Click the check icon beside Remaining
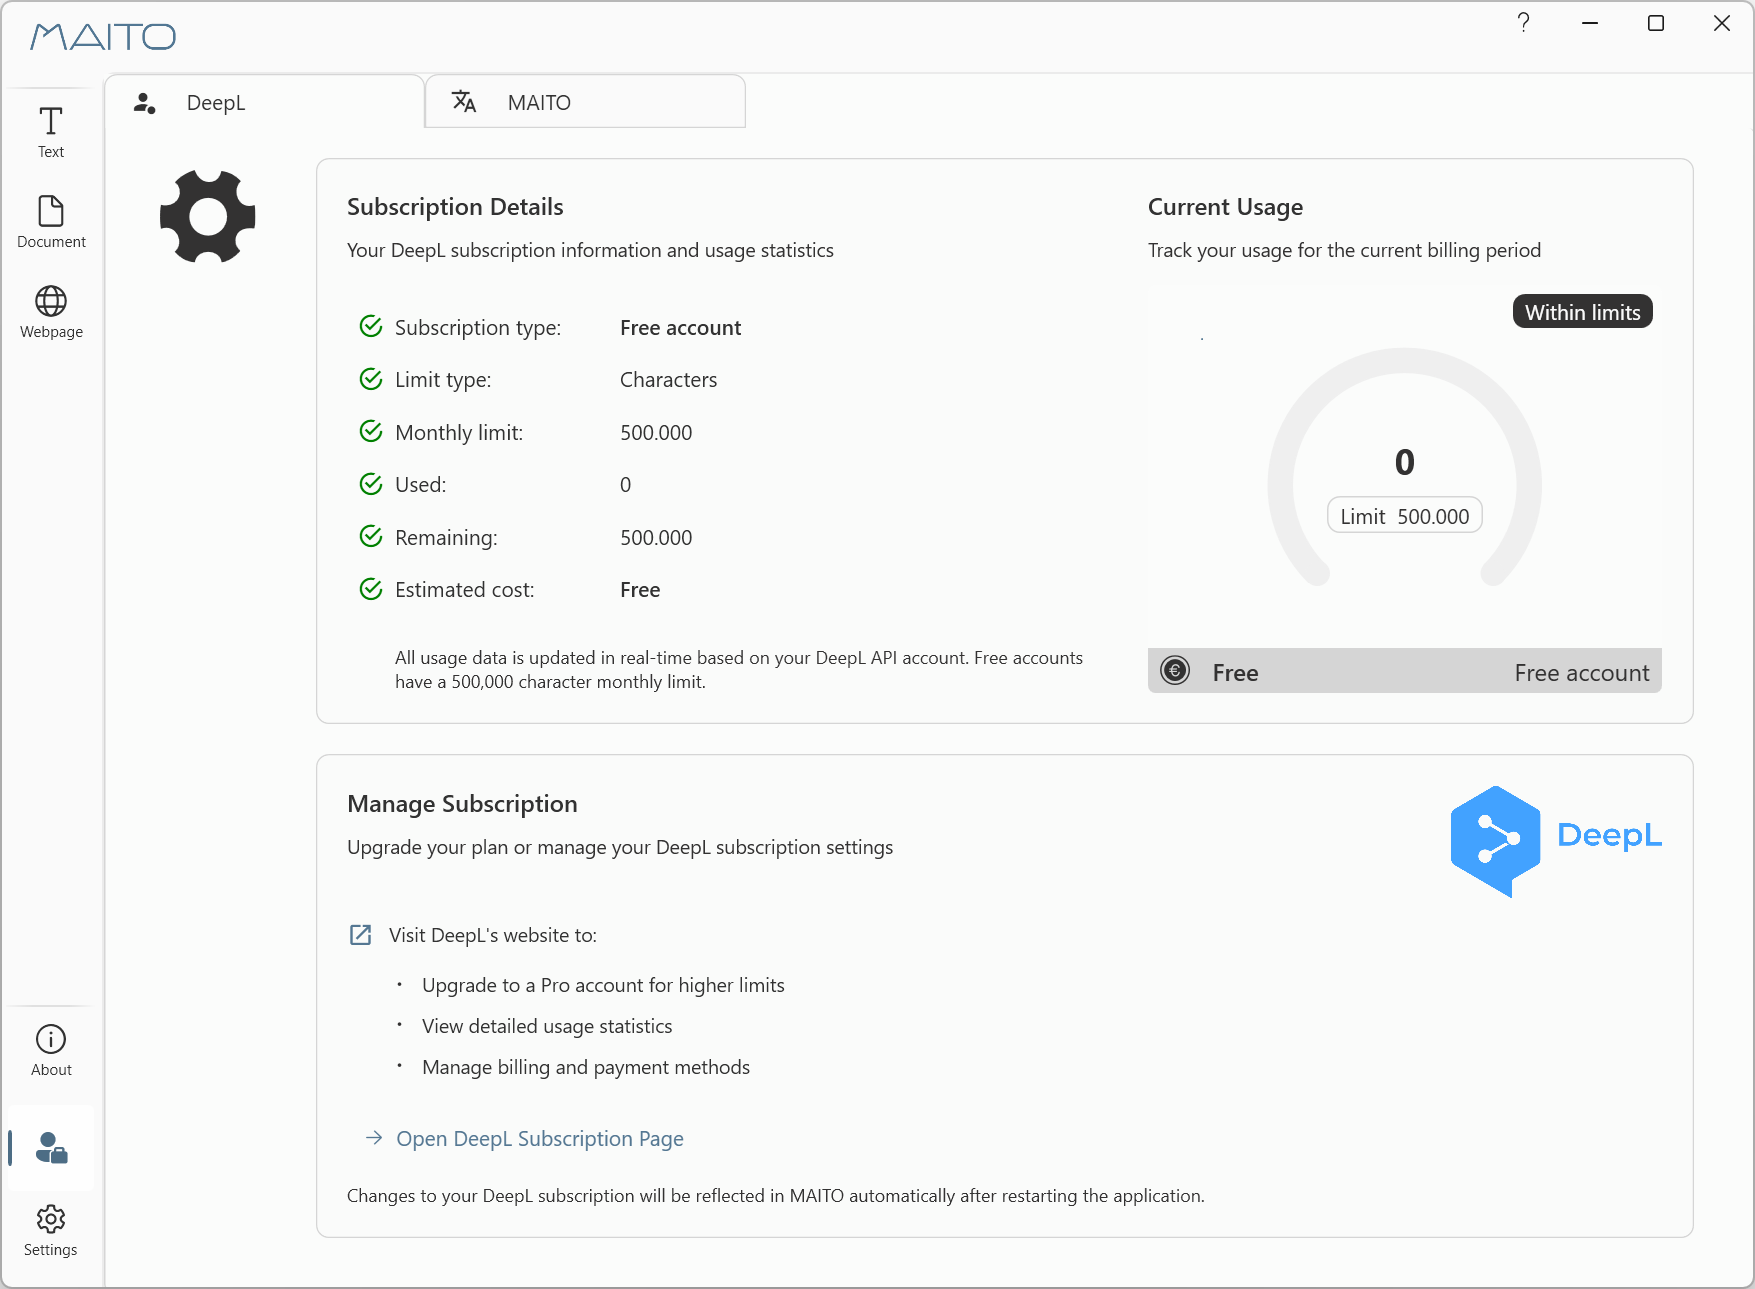Viewport: 1755px width, 1289px height. (x=371, y=536)
